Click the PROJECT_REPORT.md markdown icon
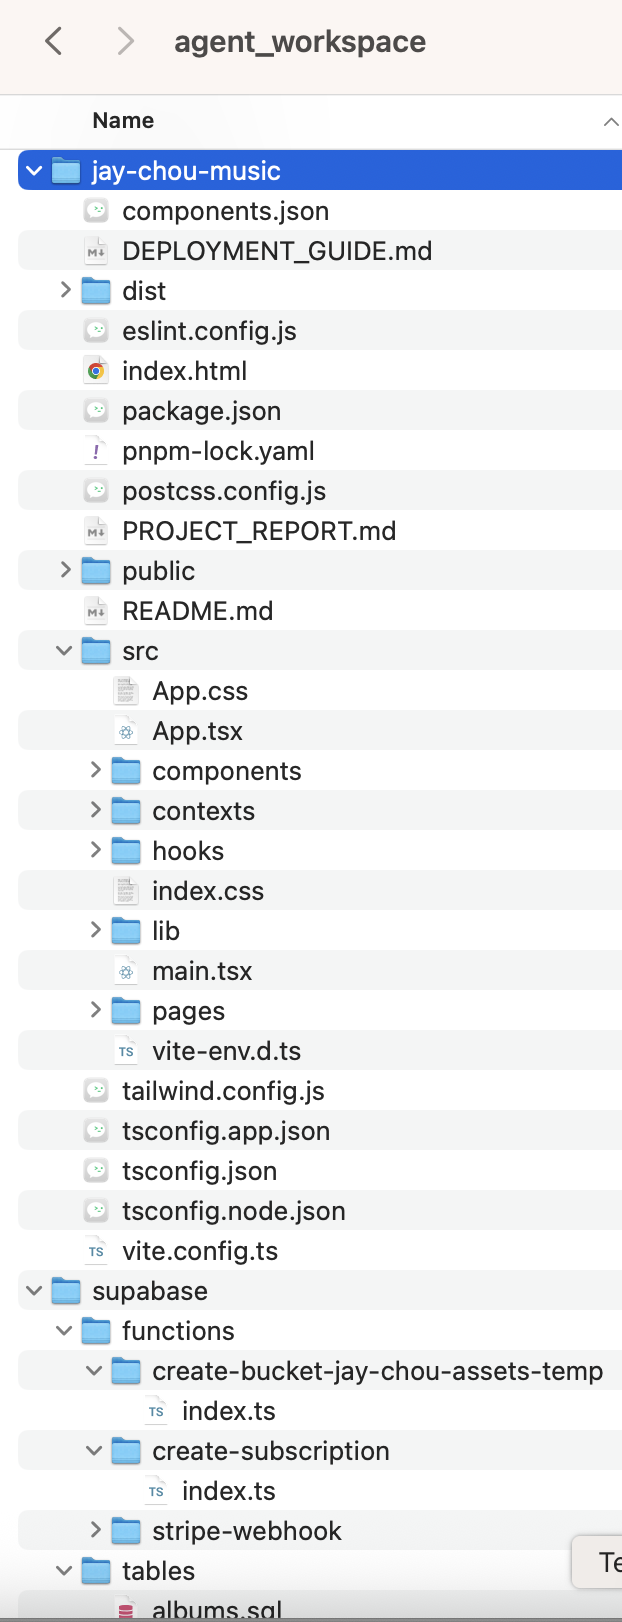The image size is (622, 1622). [x=96, y=531]
